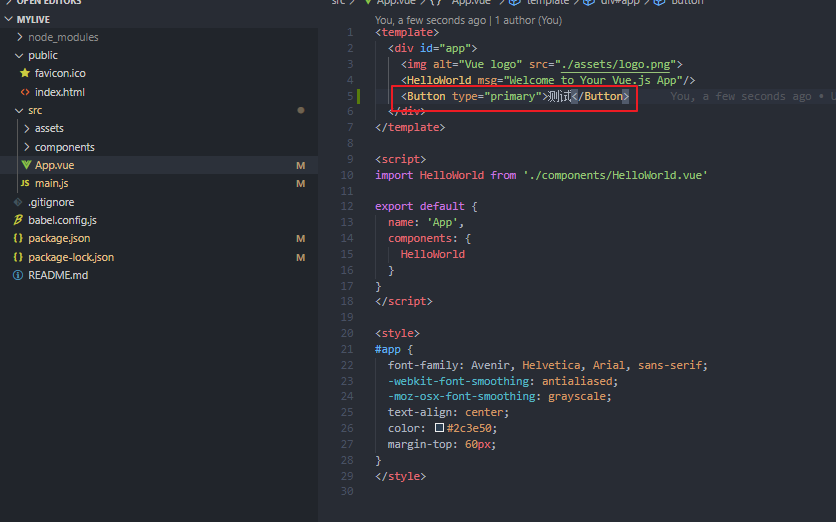Click the Babel icon beside babel.config.js
Image resolution: width=836 pixels, height=522 pixels.
pyautogui.click(x=18, y=220)
